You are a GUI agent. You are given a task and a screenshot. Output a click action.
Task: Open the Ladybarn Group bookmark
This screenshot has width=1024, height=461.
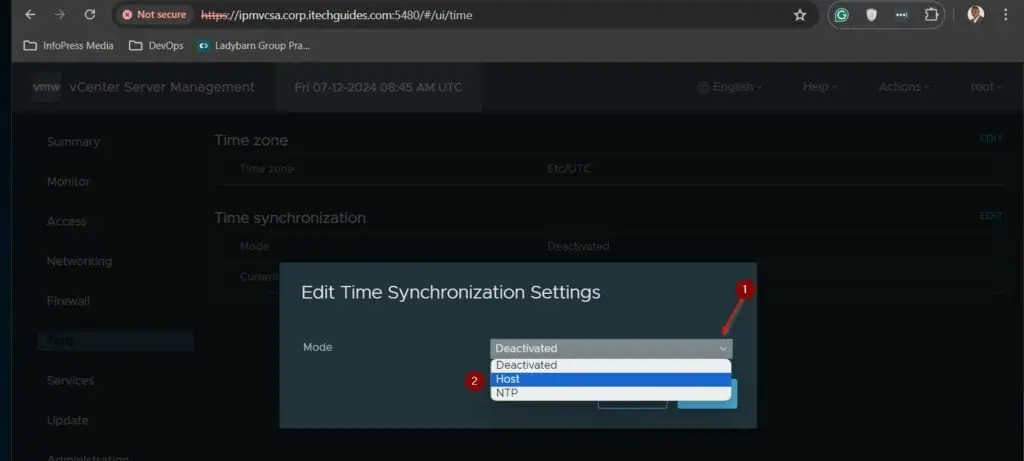point(254,46)
